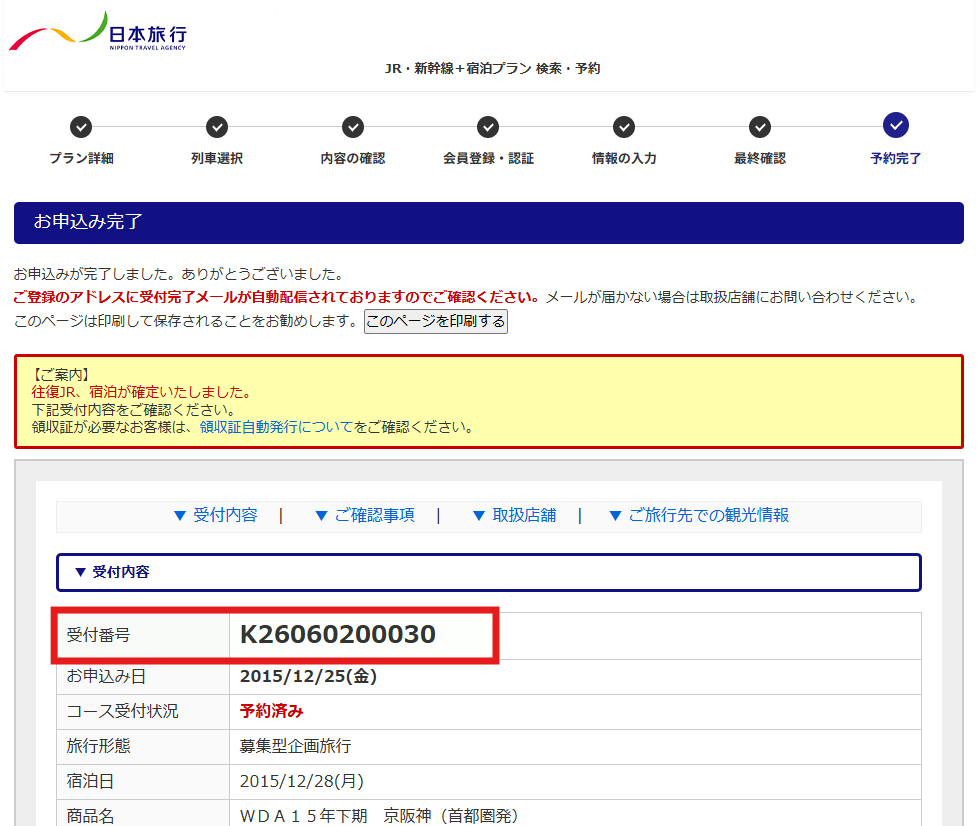Click the red 受付完了メール confirmation warning text
The height and width of the screenshot is (826, 980).
[277, 297]
